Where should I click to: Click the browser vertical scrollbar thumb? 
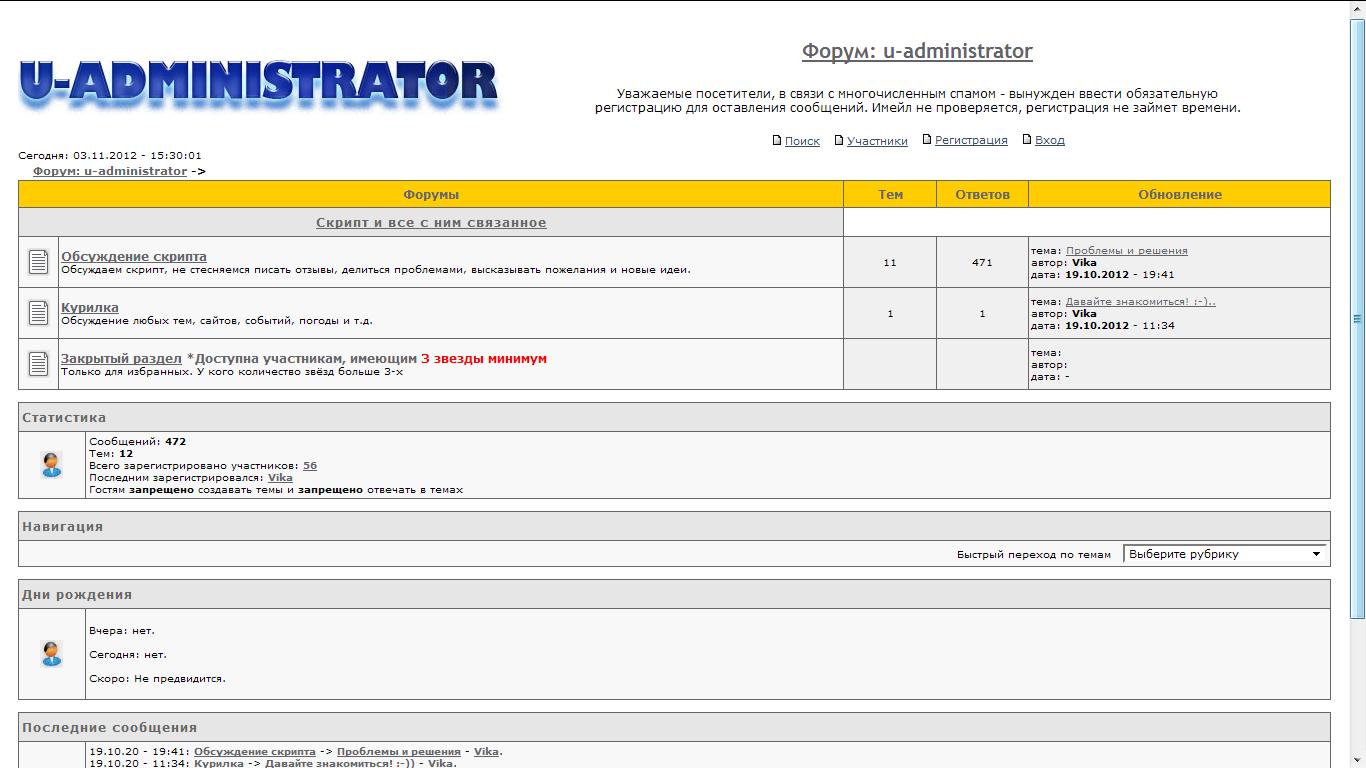pos(1357,319)
